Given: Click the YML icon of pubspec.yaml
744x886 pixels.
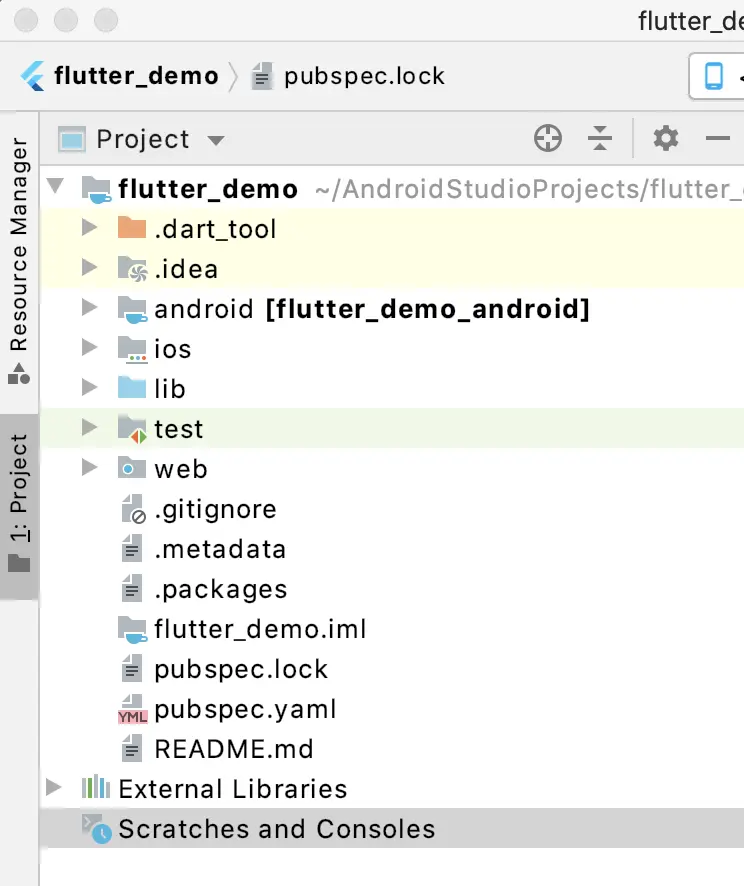Looking at the screenshot, I should (x=133, y=710).
